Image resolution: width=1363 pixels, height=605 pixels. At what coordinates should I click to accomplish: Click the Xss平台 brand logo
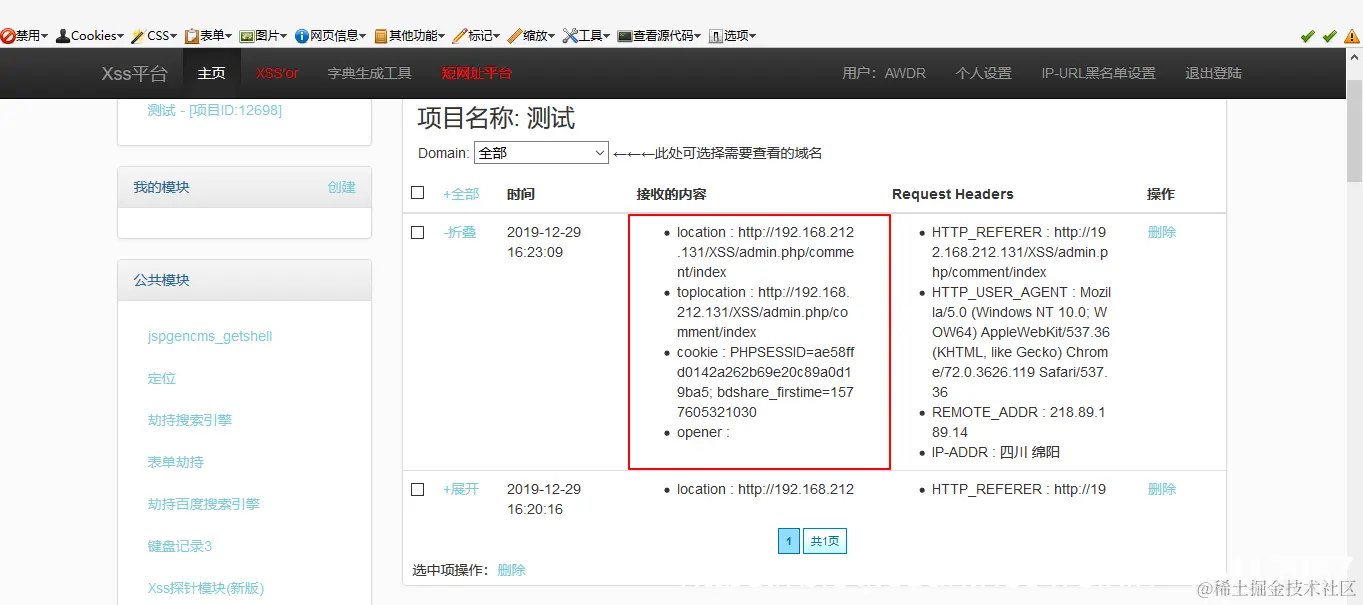134,73
